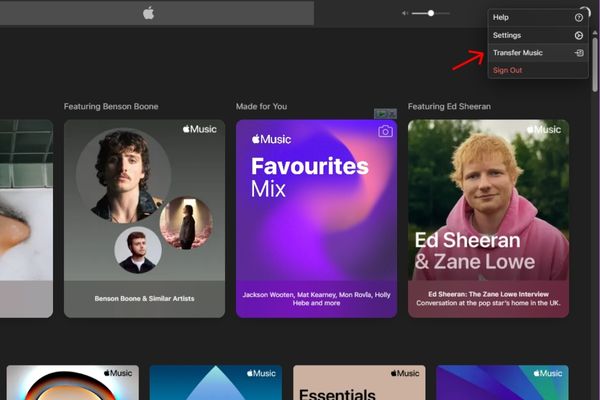Open the blue triangle playlist card

(216, 382)
